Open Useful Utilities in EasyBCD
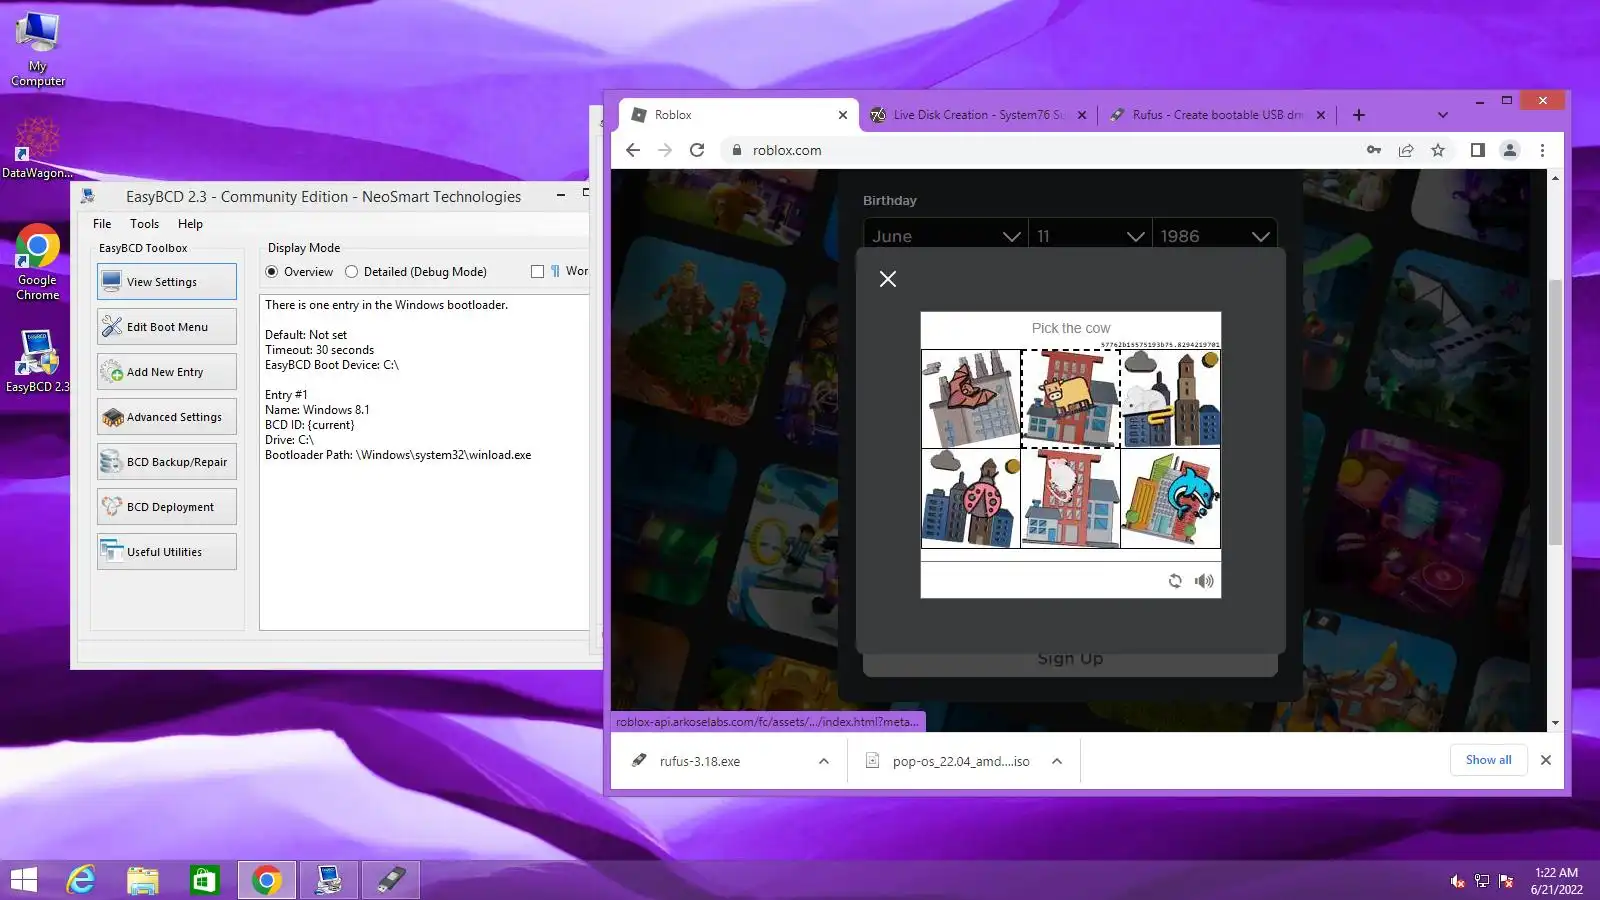 (167, 552)
